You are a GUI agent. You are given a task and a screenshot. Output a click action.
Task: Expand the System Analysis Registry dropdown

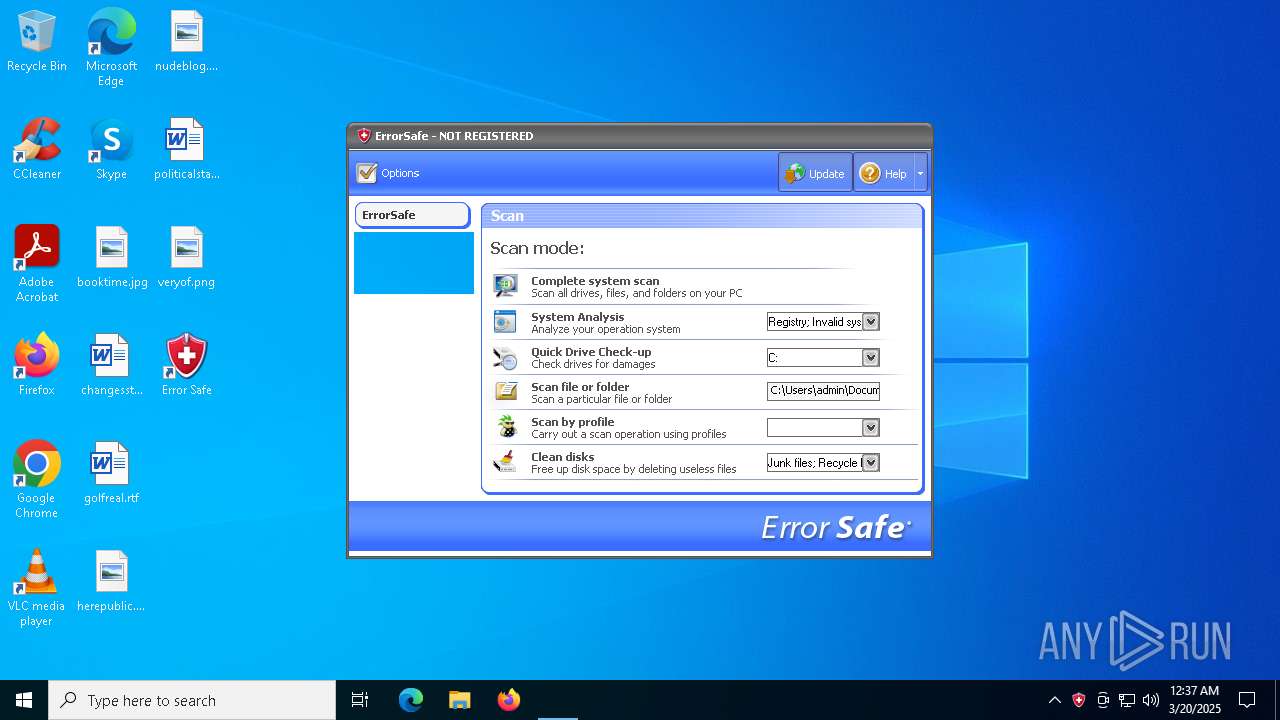[871, 322]
